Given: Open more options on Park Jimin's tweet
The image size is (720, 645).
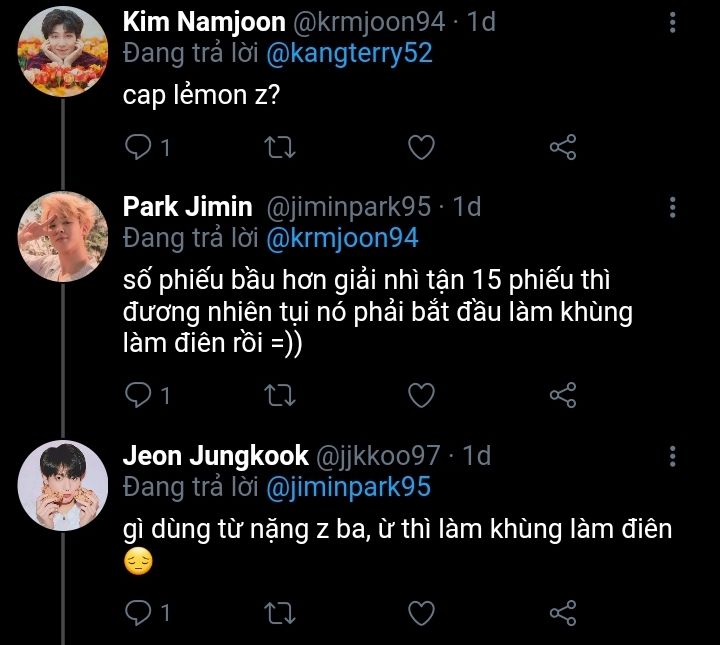Looking at the screenshot, I should click(672, 207).
